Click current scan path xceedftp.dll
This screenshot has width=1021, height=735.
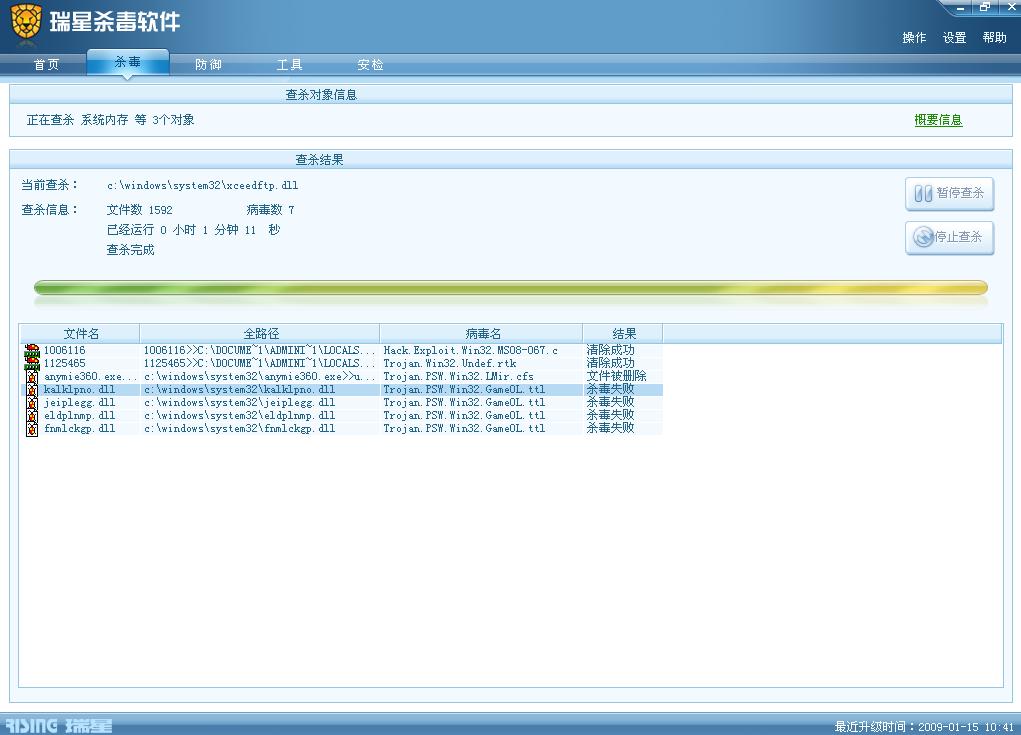tap(203, 186)
